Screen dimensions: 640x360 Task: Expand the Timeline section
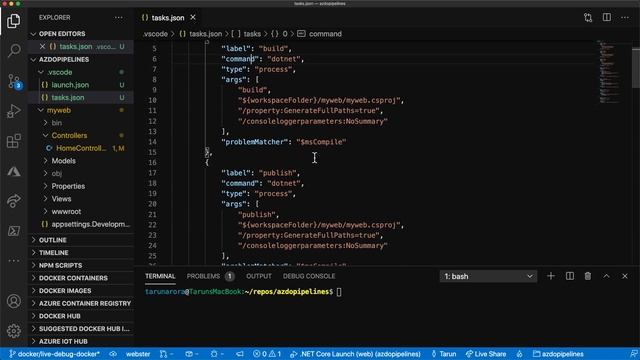coord(81,253)
